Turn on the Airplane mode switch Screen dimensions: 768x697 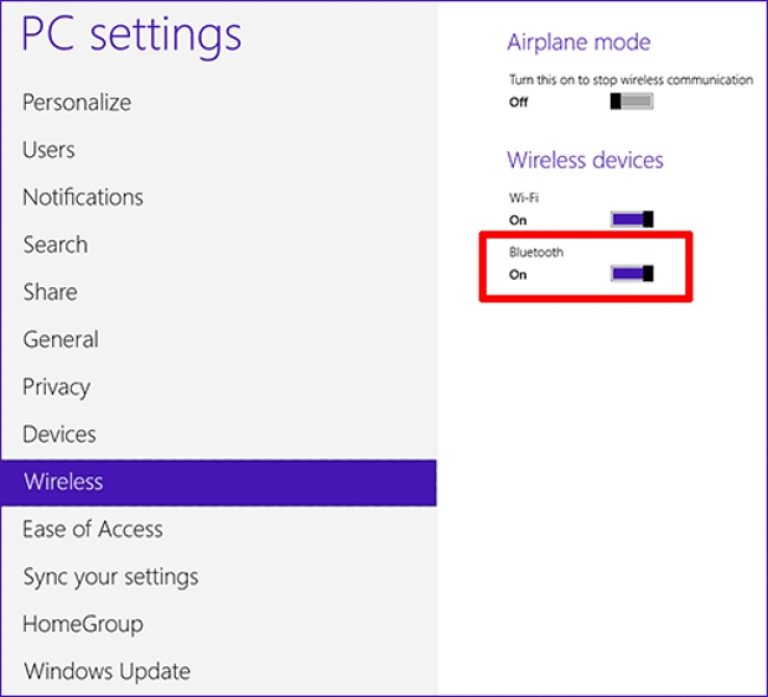click(632, 102)
